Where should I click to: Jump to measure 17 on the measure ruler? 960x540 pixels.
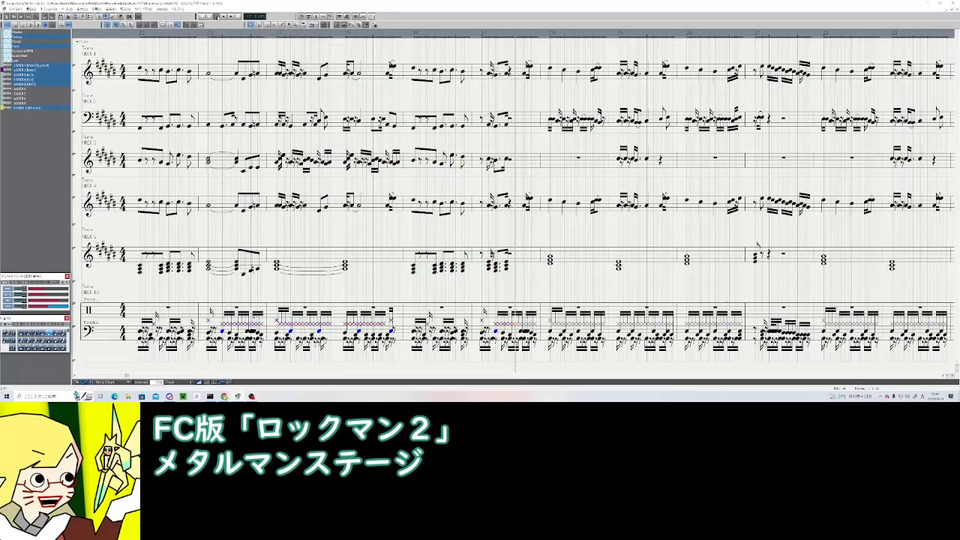coord(484,32)
